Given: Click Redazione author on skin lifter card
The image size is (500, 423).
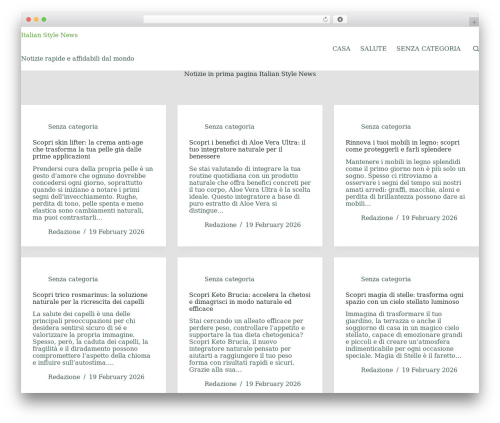Looking at the screenshot, I should [64, 232].
